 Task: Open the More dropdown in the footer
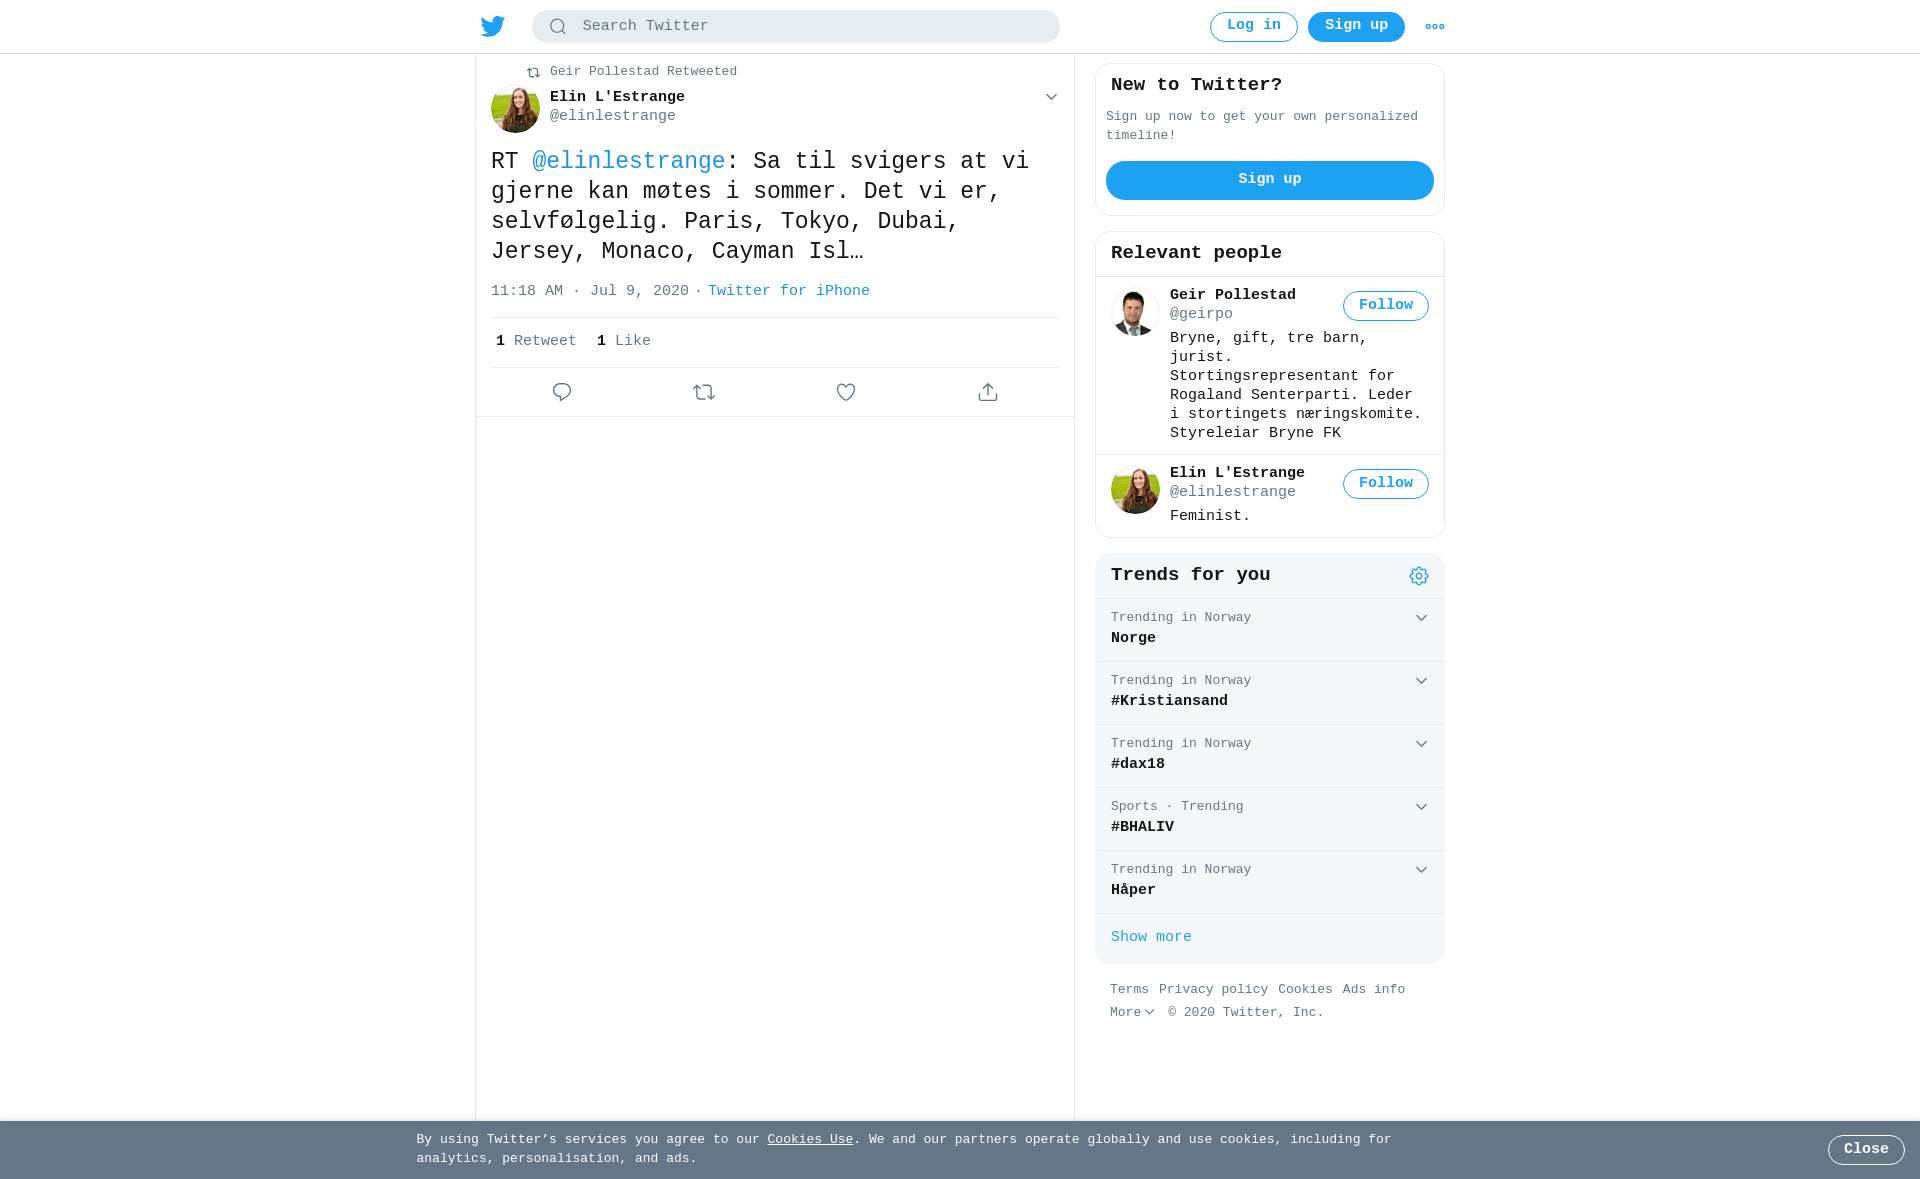pos(1132,1012)
